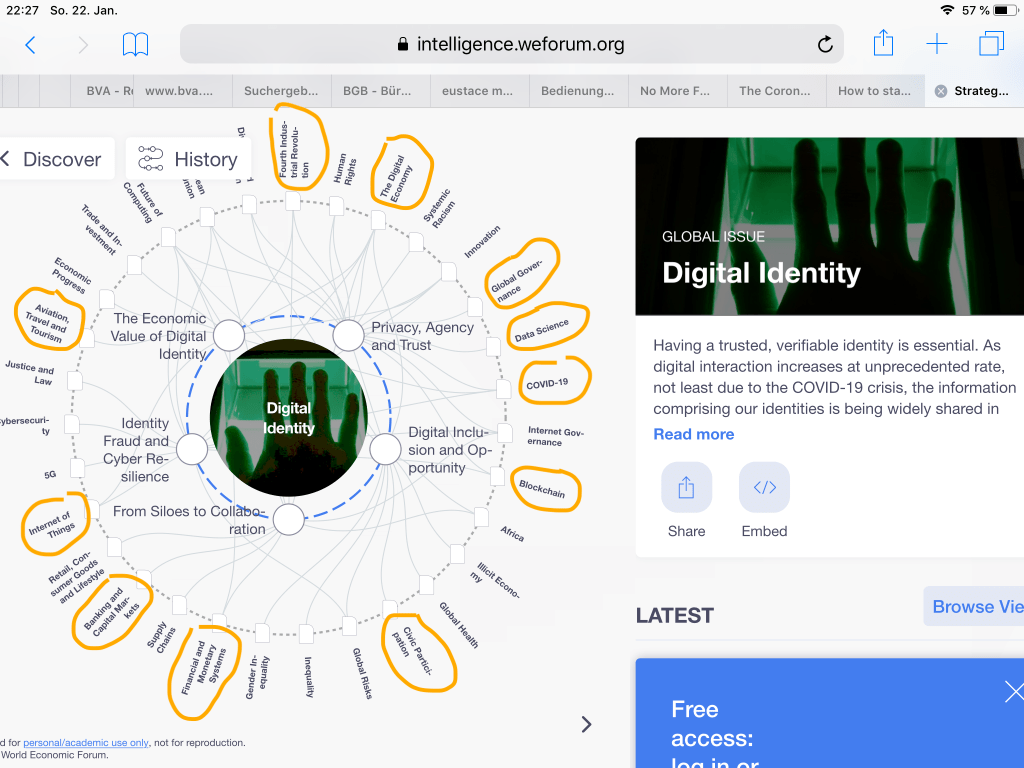Show all tabs with the overview icon
Viewport: 1024px width, 768px height.
(991, 44)
